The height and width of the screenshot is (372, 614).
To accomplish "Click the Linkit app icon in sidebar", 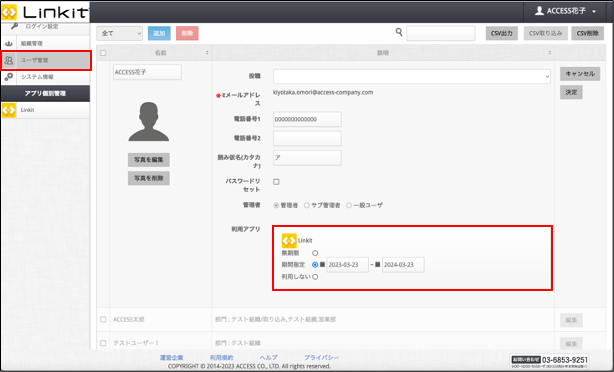I will (9, 110).
